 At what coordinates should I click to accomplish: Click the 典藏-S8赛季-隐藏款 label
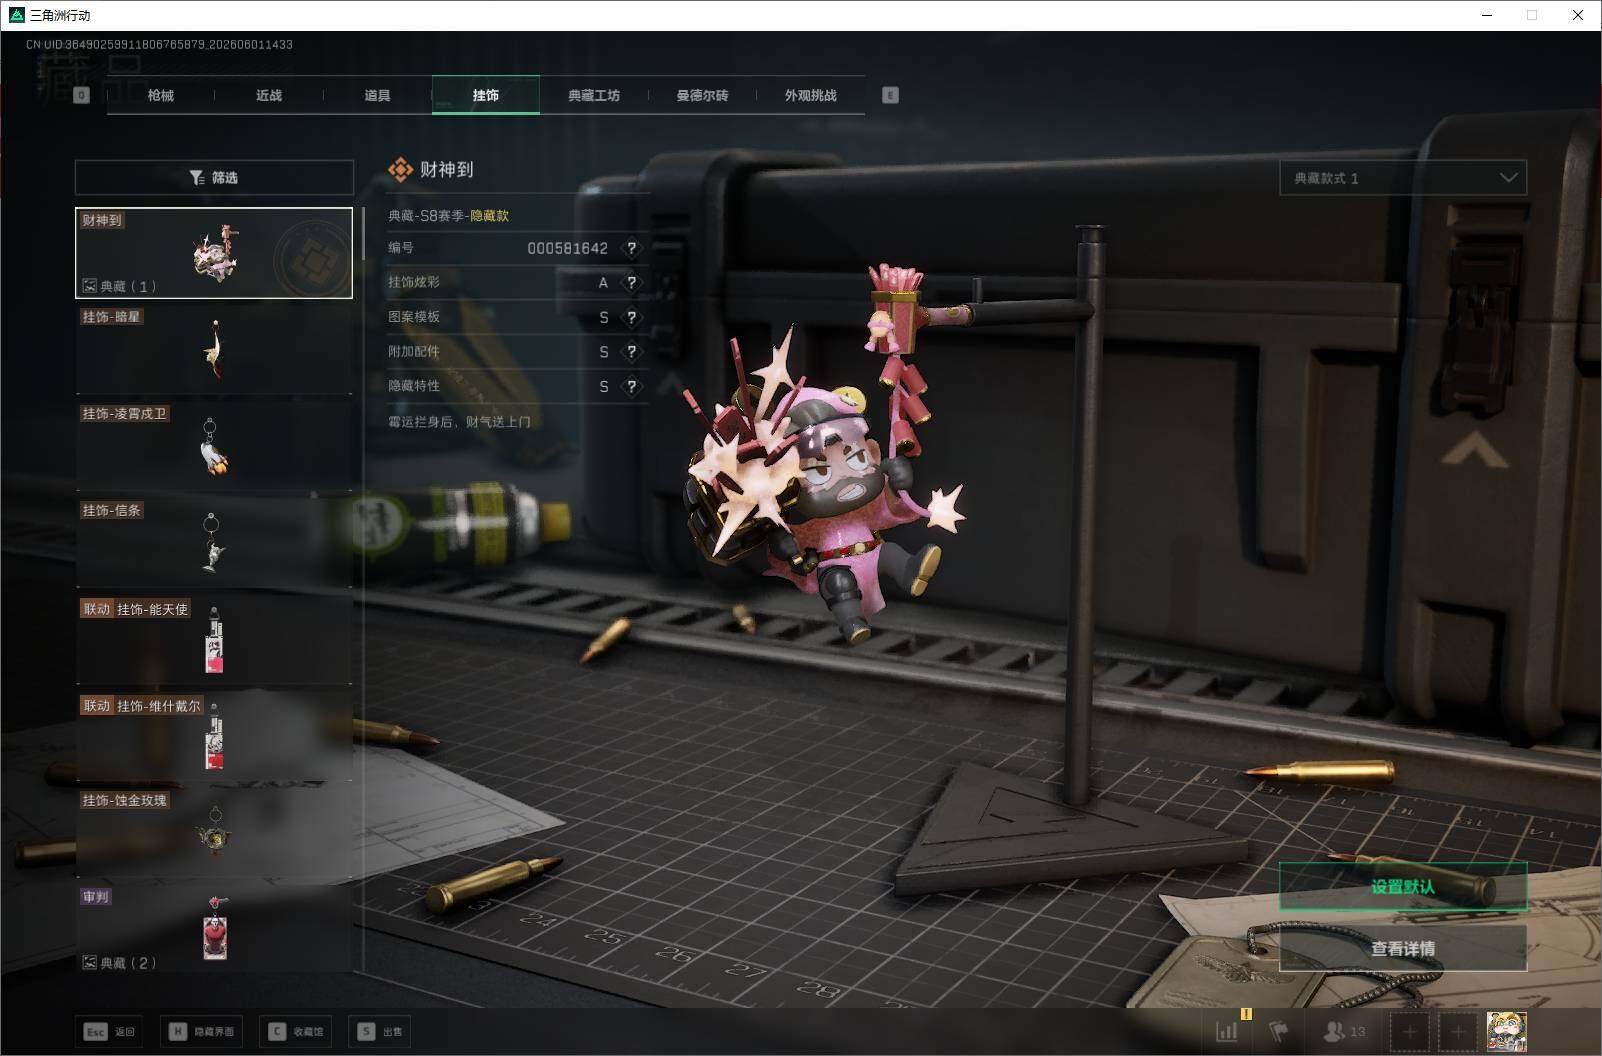[x=448, y=215]
